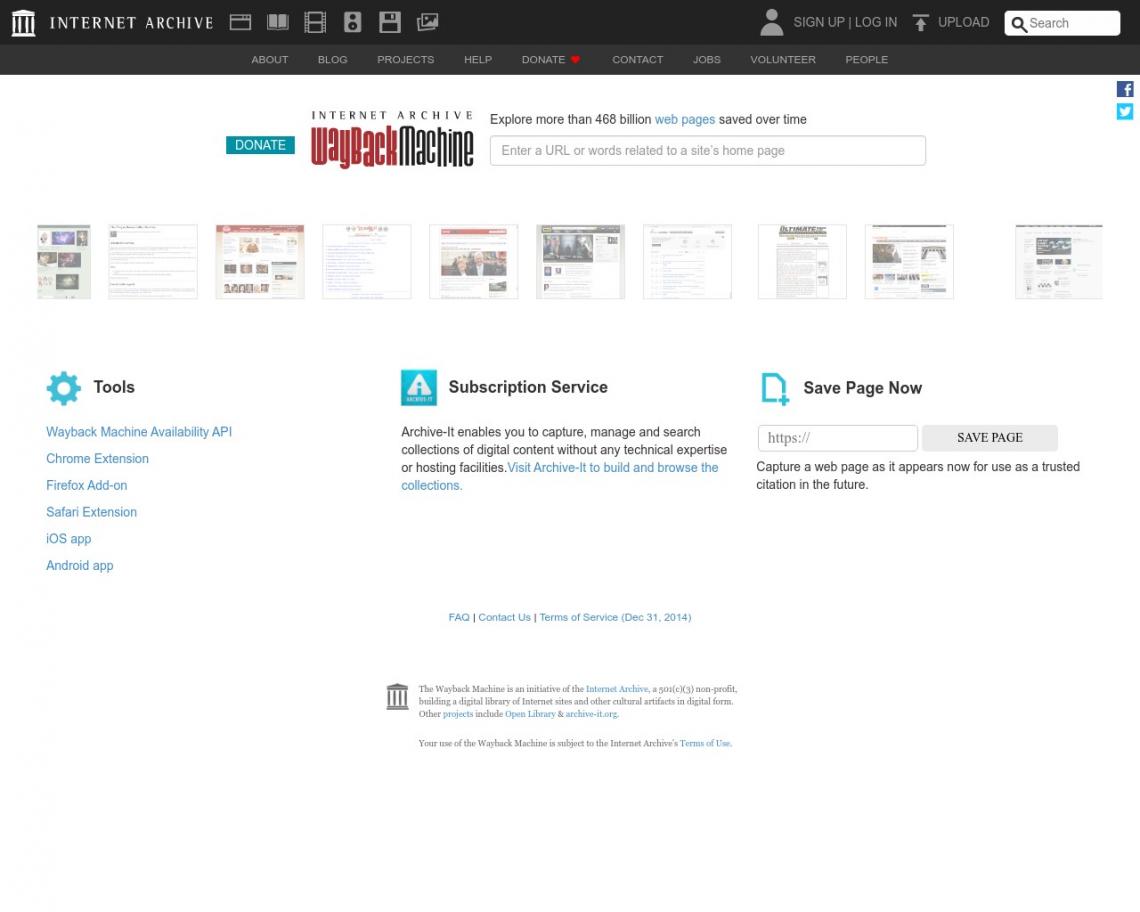Open the Terms of Use link
This screenshot has height=912, width=1140.
point(705,743)
